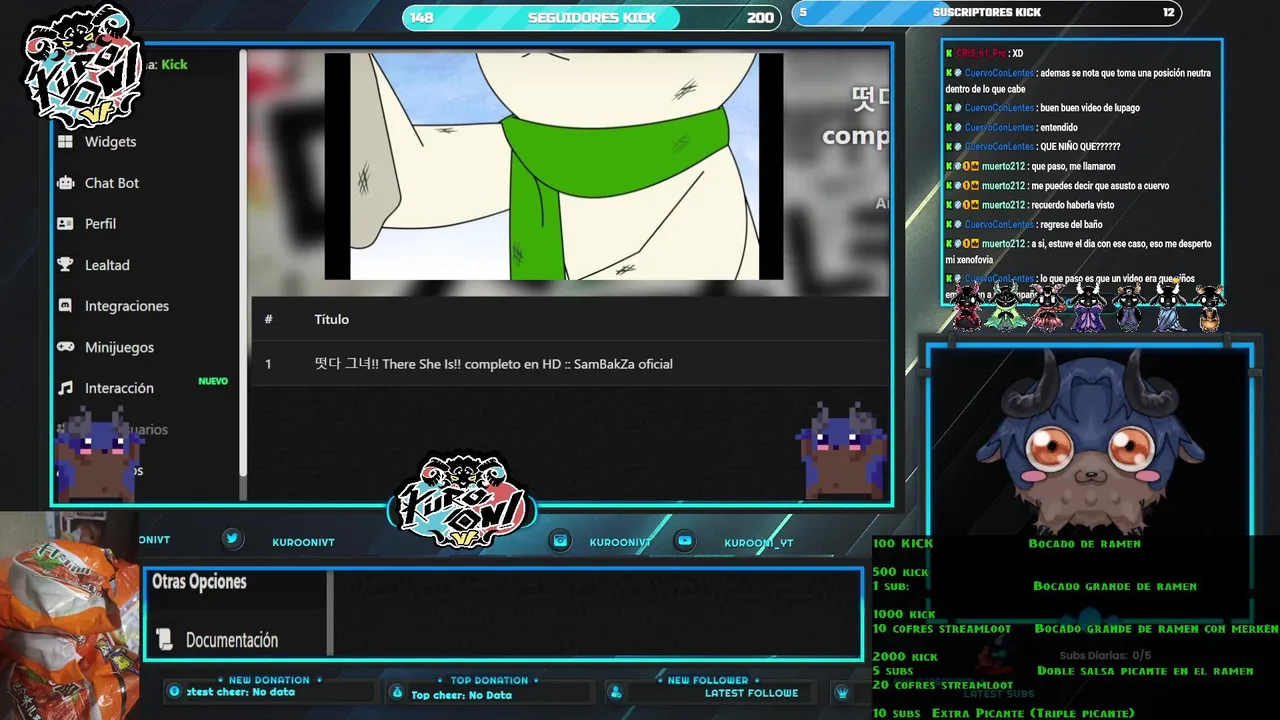The height and width of the screenshot is (720, 1280).
Task: Click the Minijuegos gamepad icon
Action: tap(65, 347)
